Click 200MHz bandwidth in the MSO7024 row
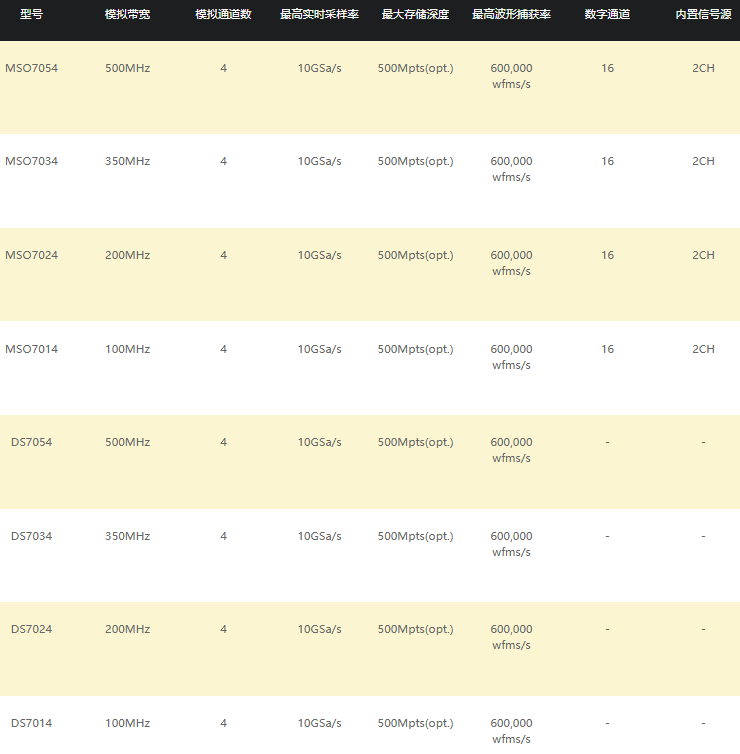The image size is (740, 754). pos(127,255)
